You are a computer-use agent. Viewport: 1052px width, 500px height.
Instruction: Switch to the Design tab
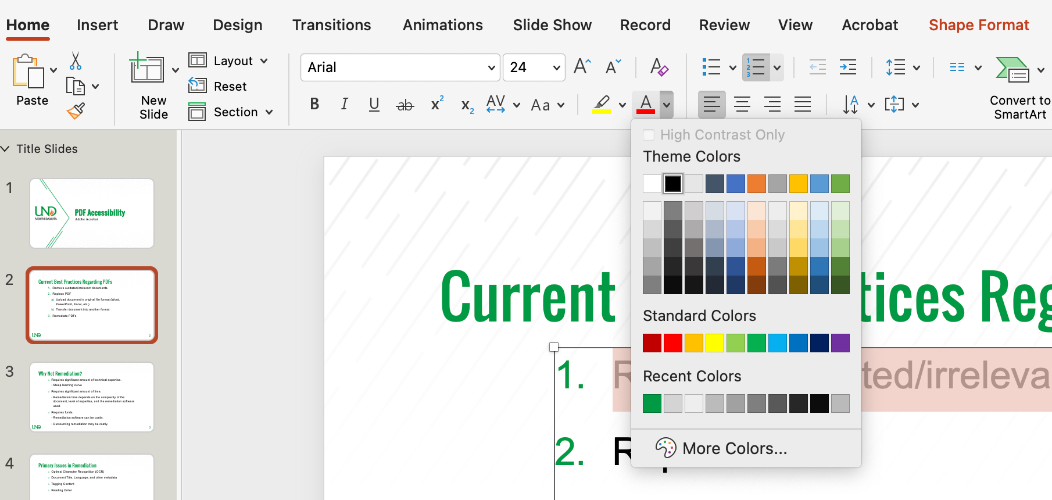point(238,25)
